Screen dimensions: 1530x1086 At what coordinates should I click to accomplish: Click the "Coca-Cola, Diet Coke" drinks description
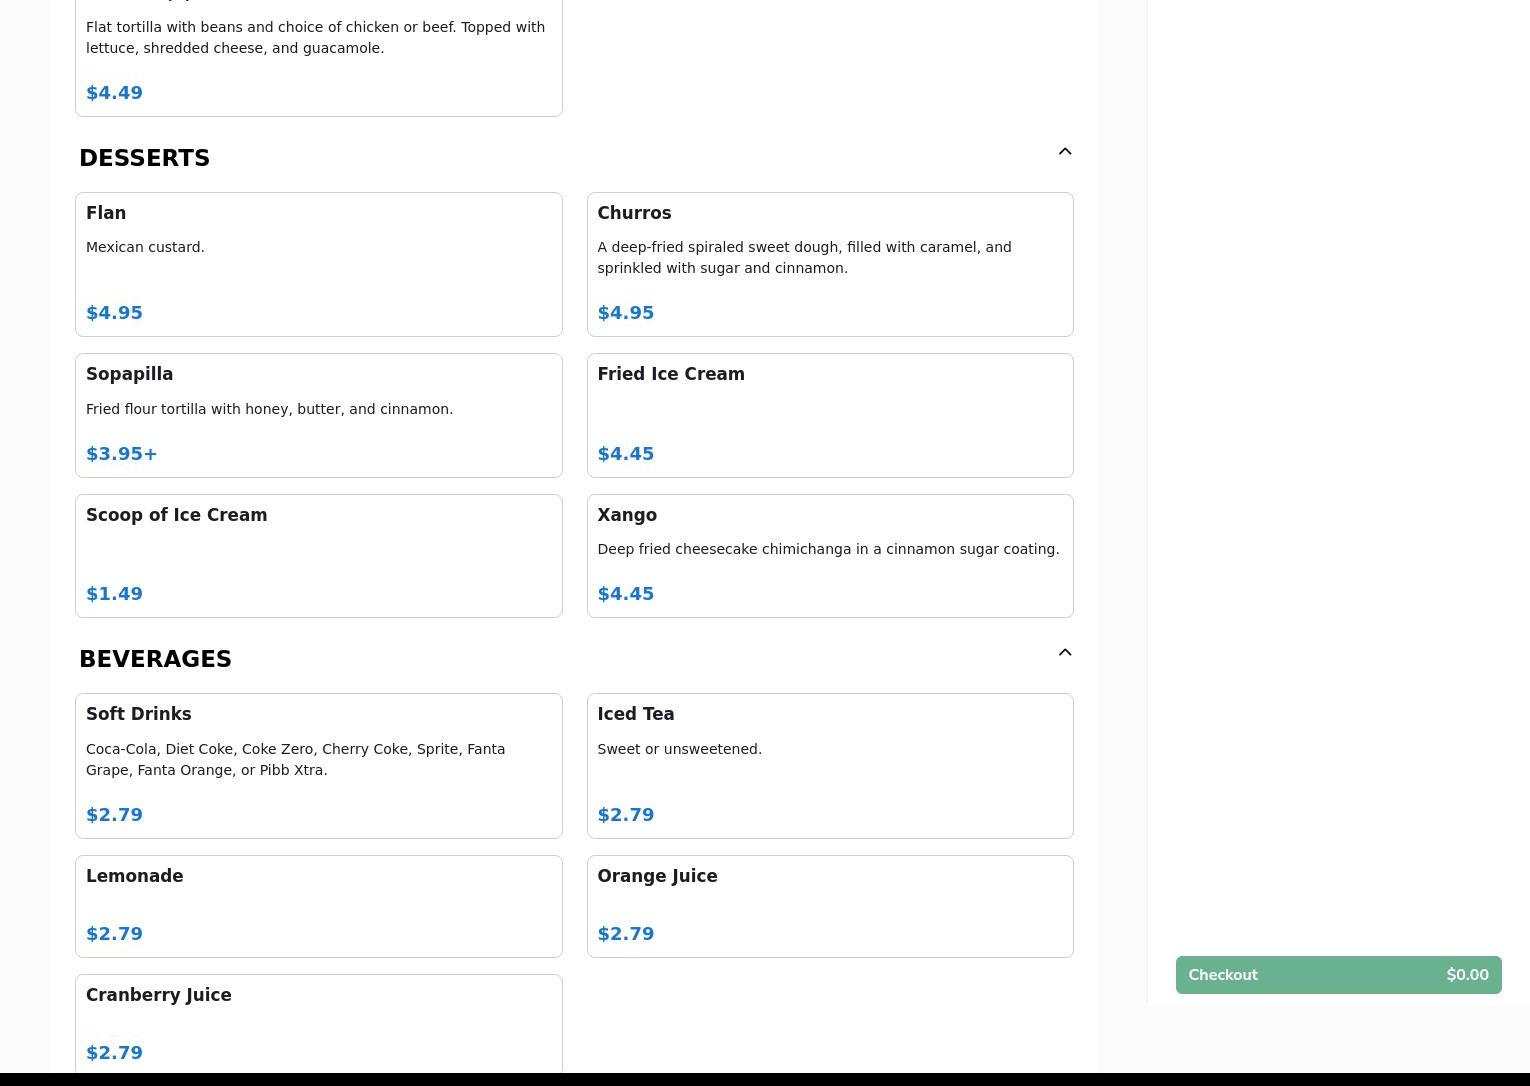(296, 760)
